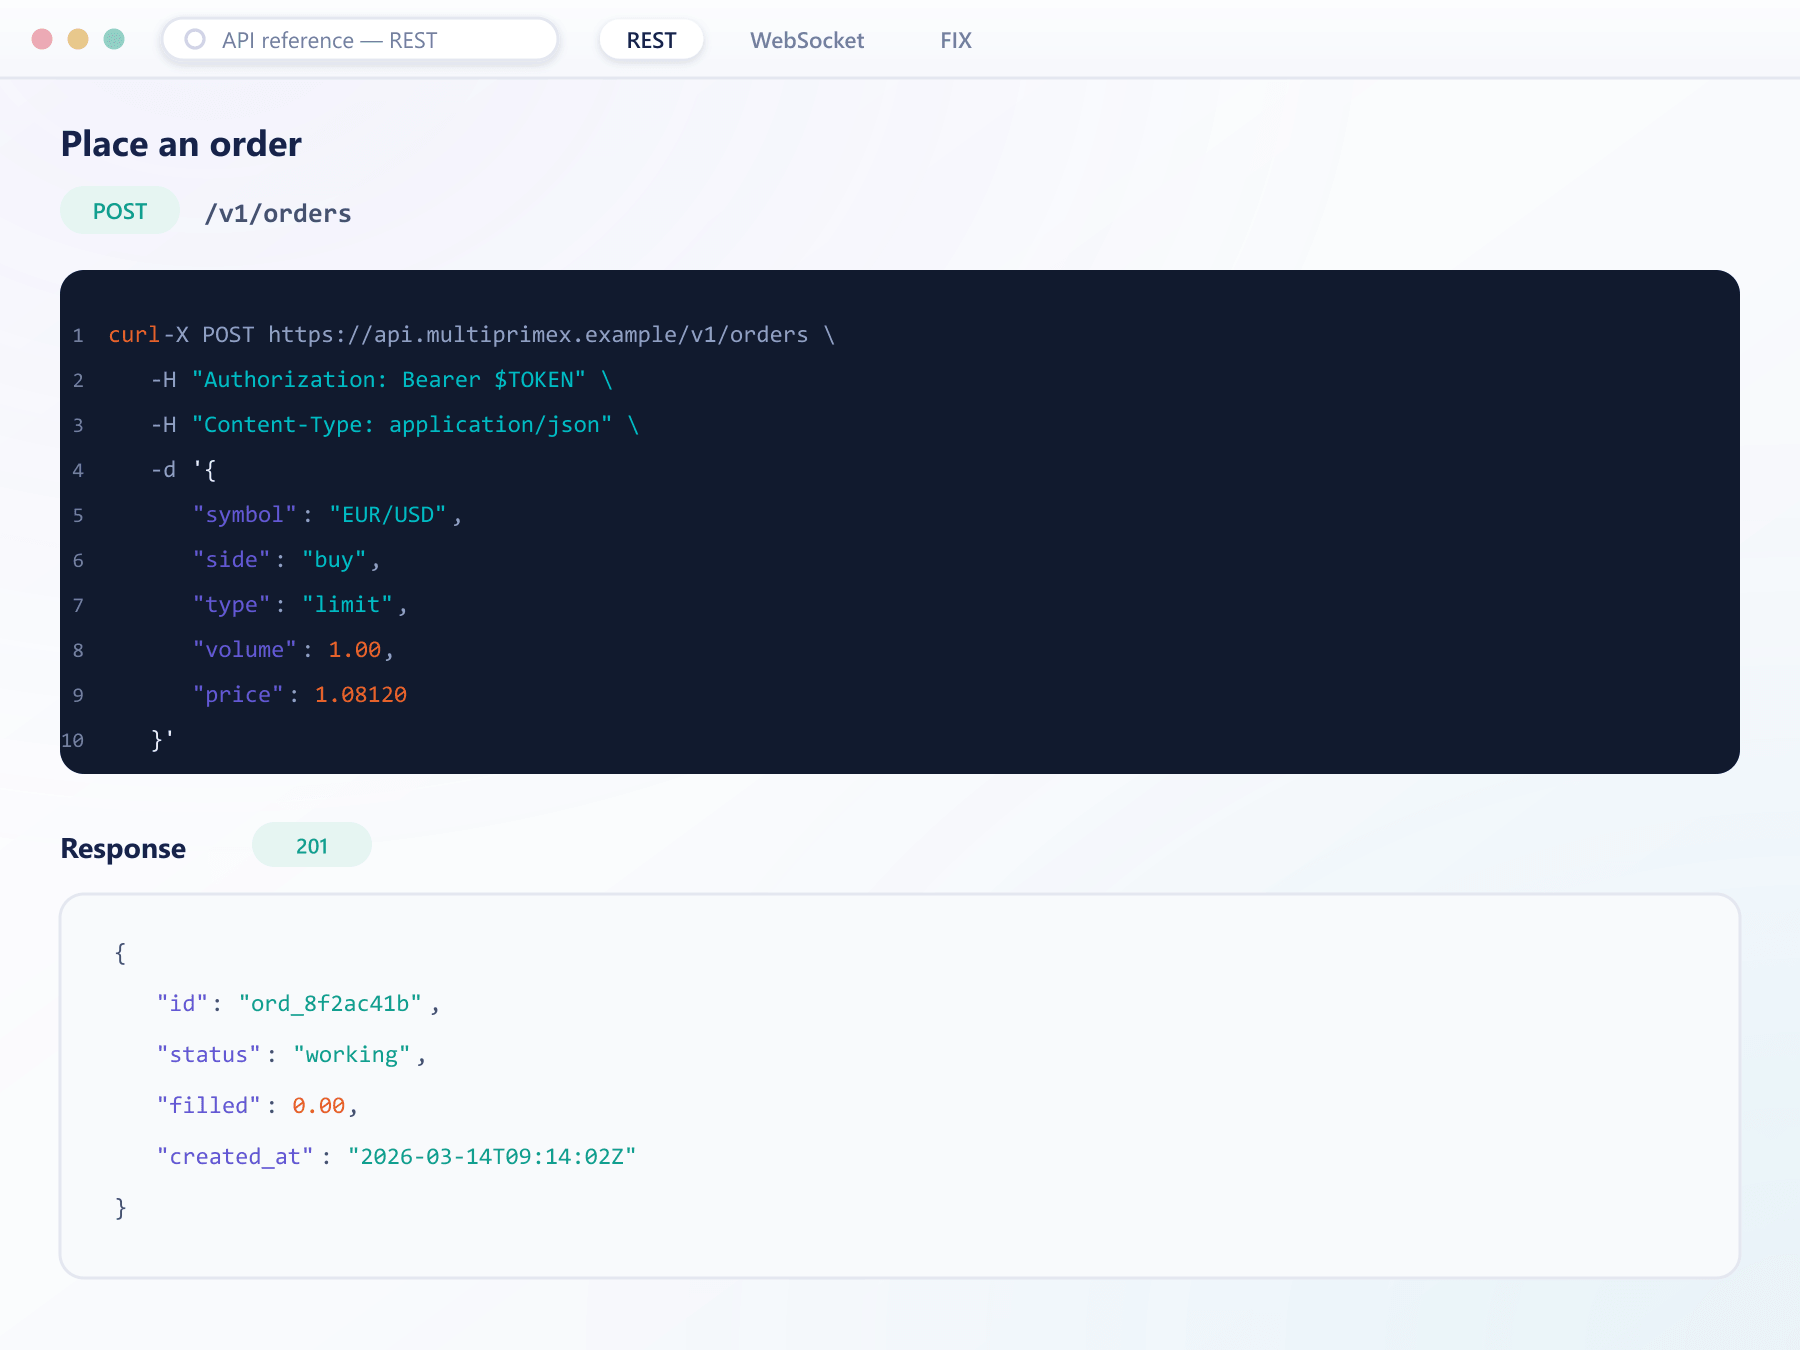The width and height of the screenshot is (1800, 1350).
Task: Click the filled value 0.00
Action: click(318, 1106)
